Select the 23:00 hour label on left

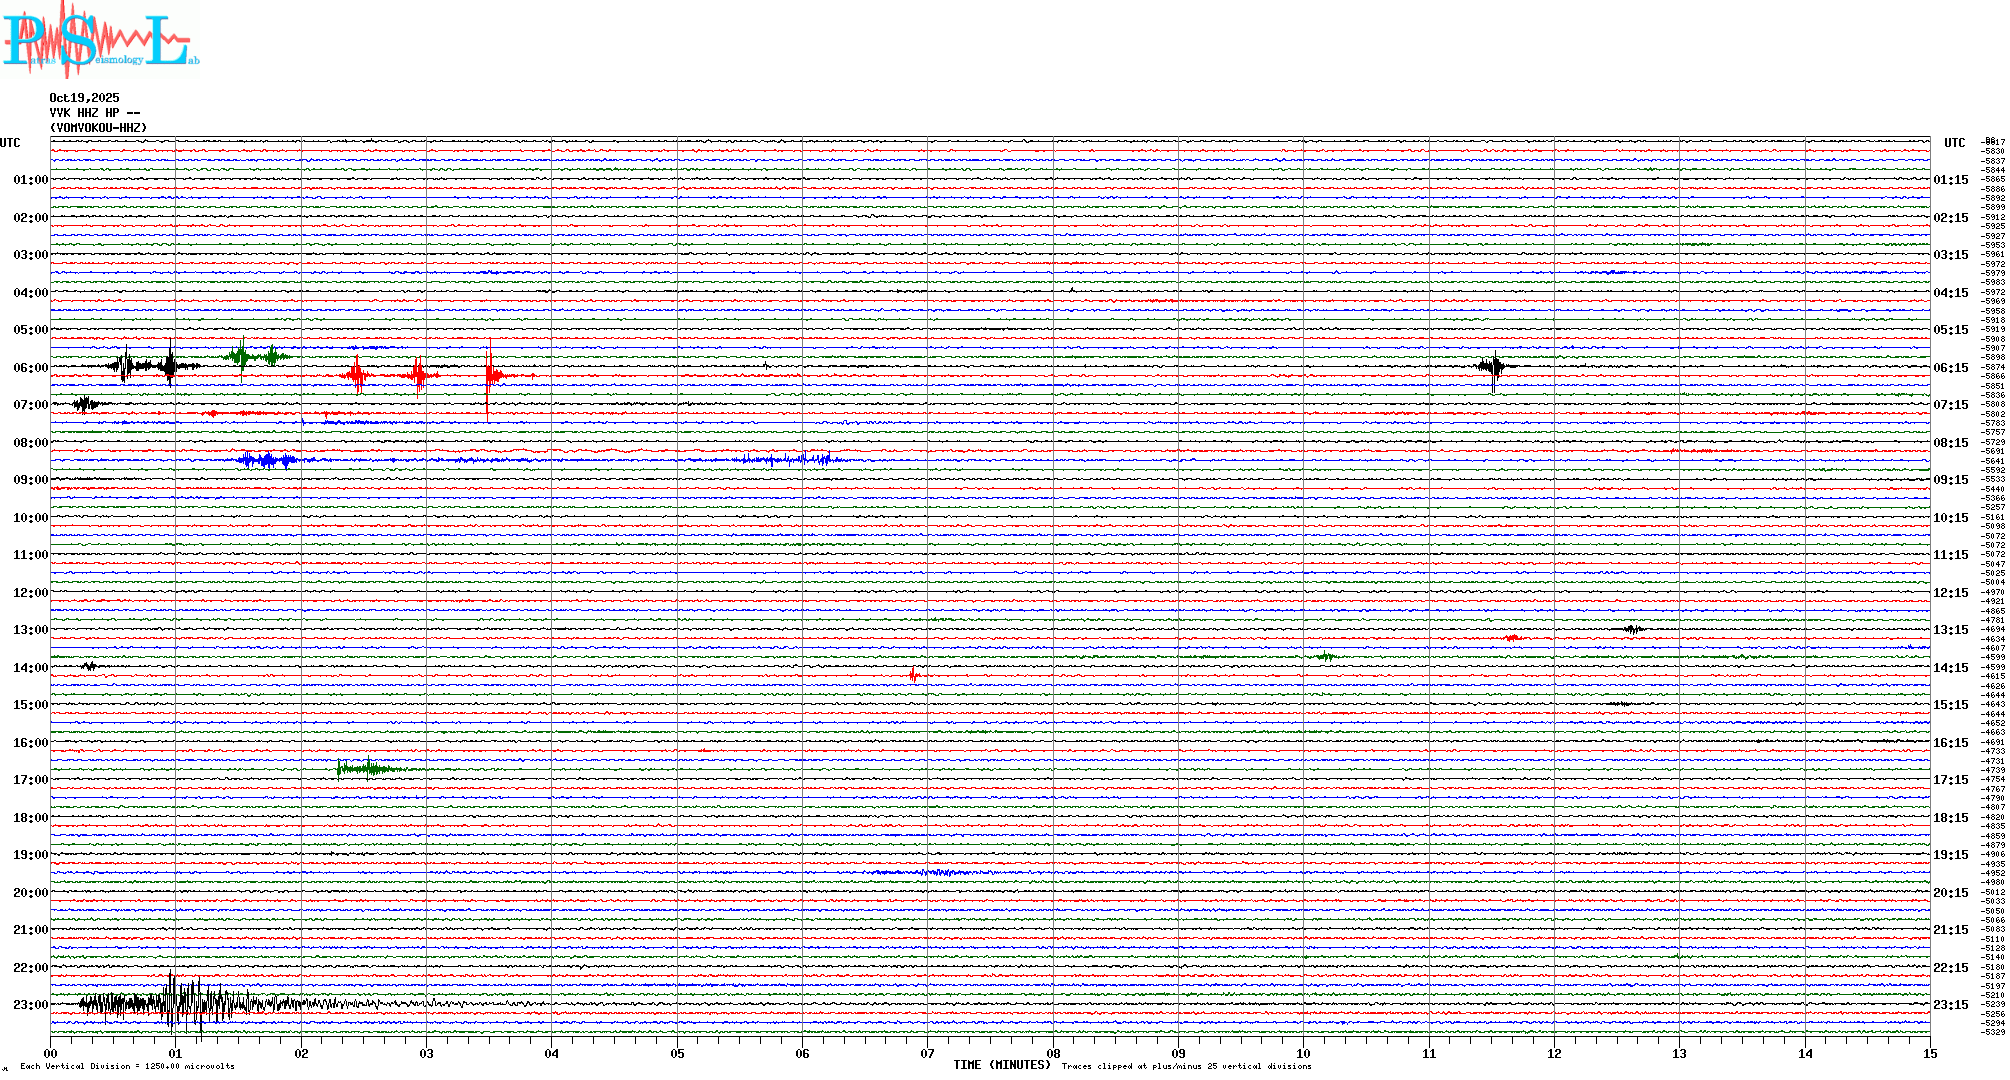click(x=30, y=1005)
